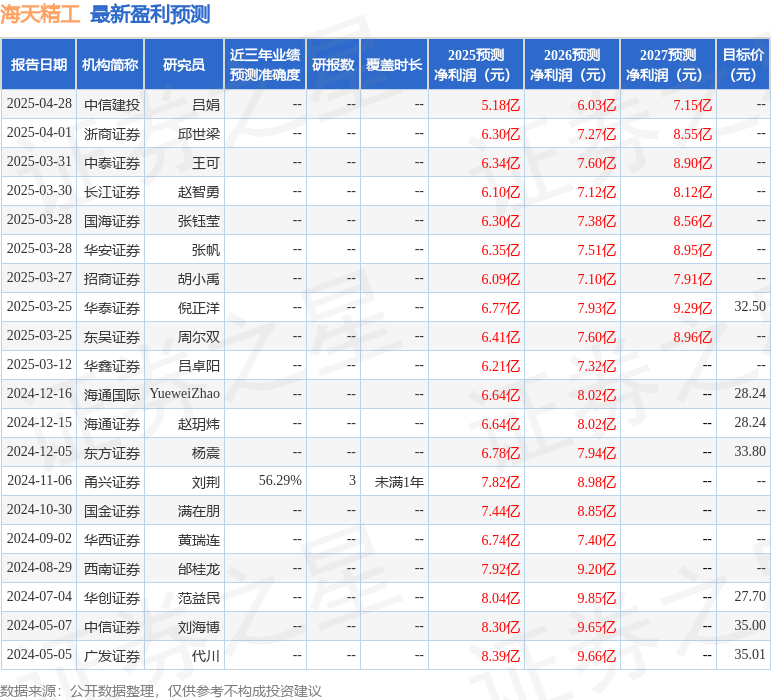Click the 覆盖时长 column header

[x=394, y=64]
